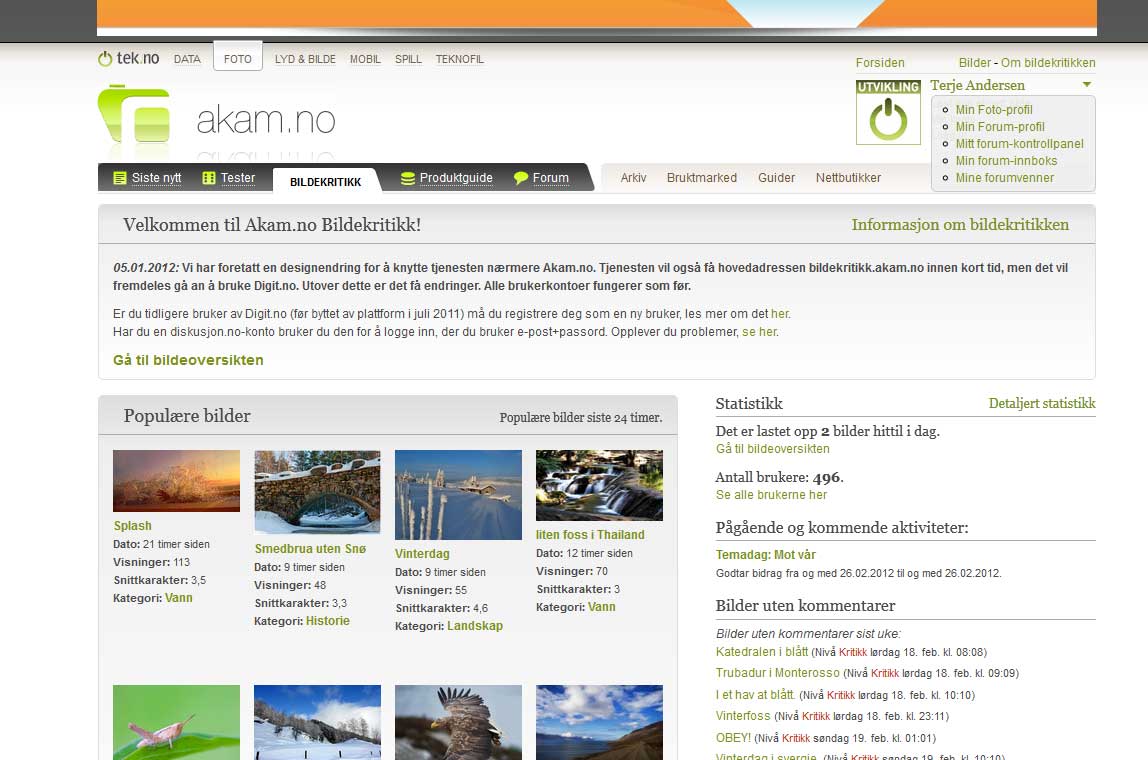Open Om bildekritikken link
Screen dimensions: 1148x760
click(x=1048, y=63)
